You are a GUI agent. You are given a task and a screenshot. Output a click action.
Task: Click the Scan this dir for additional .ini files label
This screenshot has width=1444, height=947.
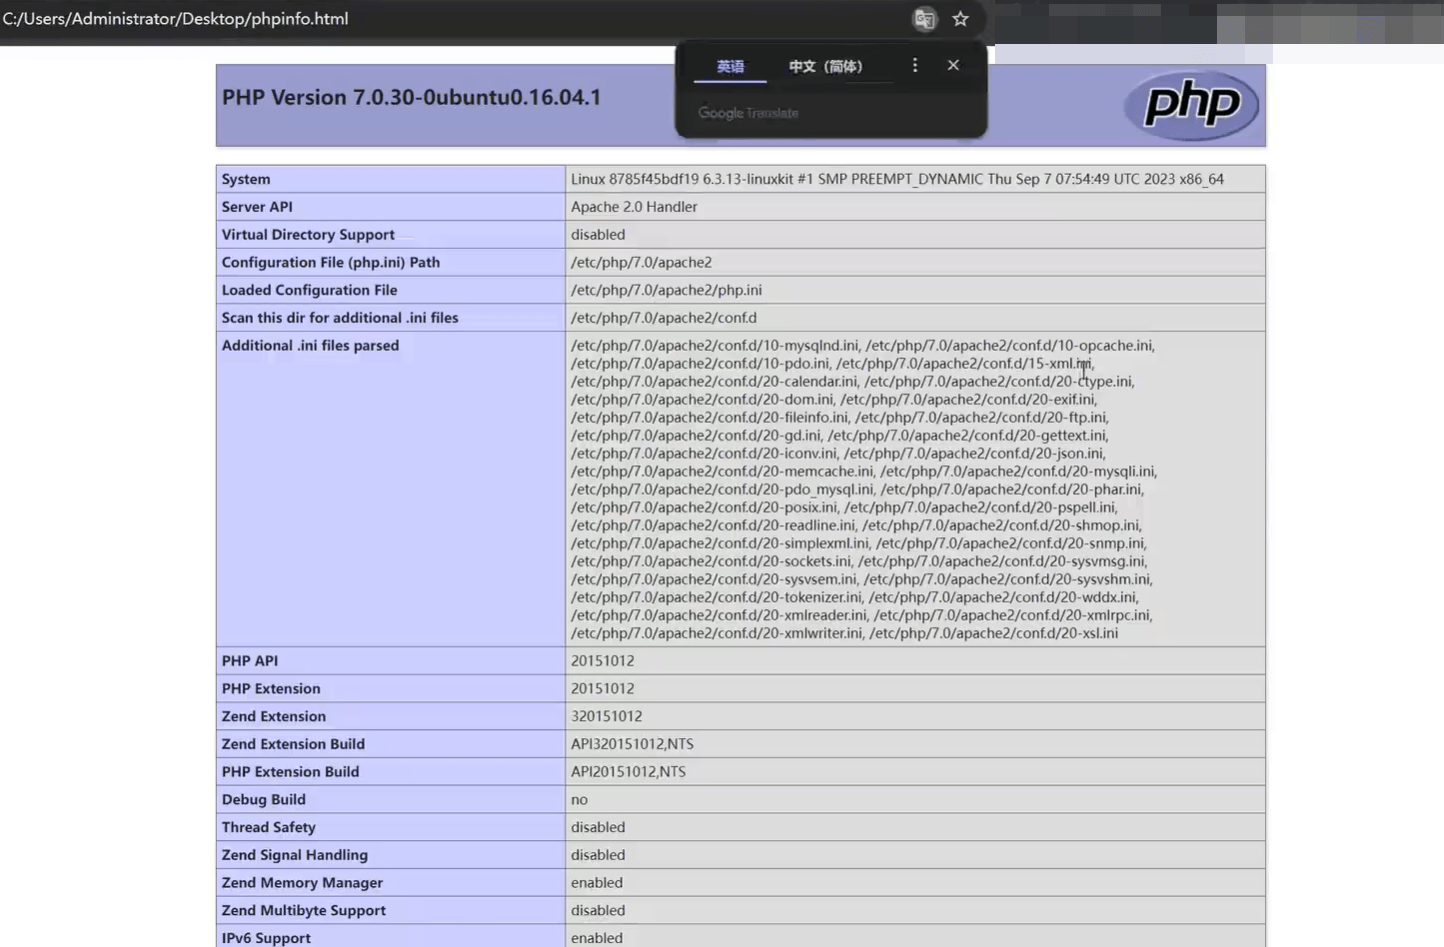click(340, 318)
